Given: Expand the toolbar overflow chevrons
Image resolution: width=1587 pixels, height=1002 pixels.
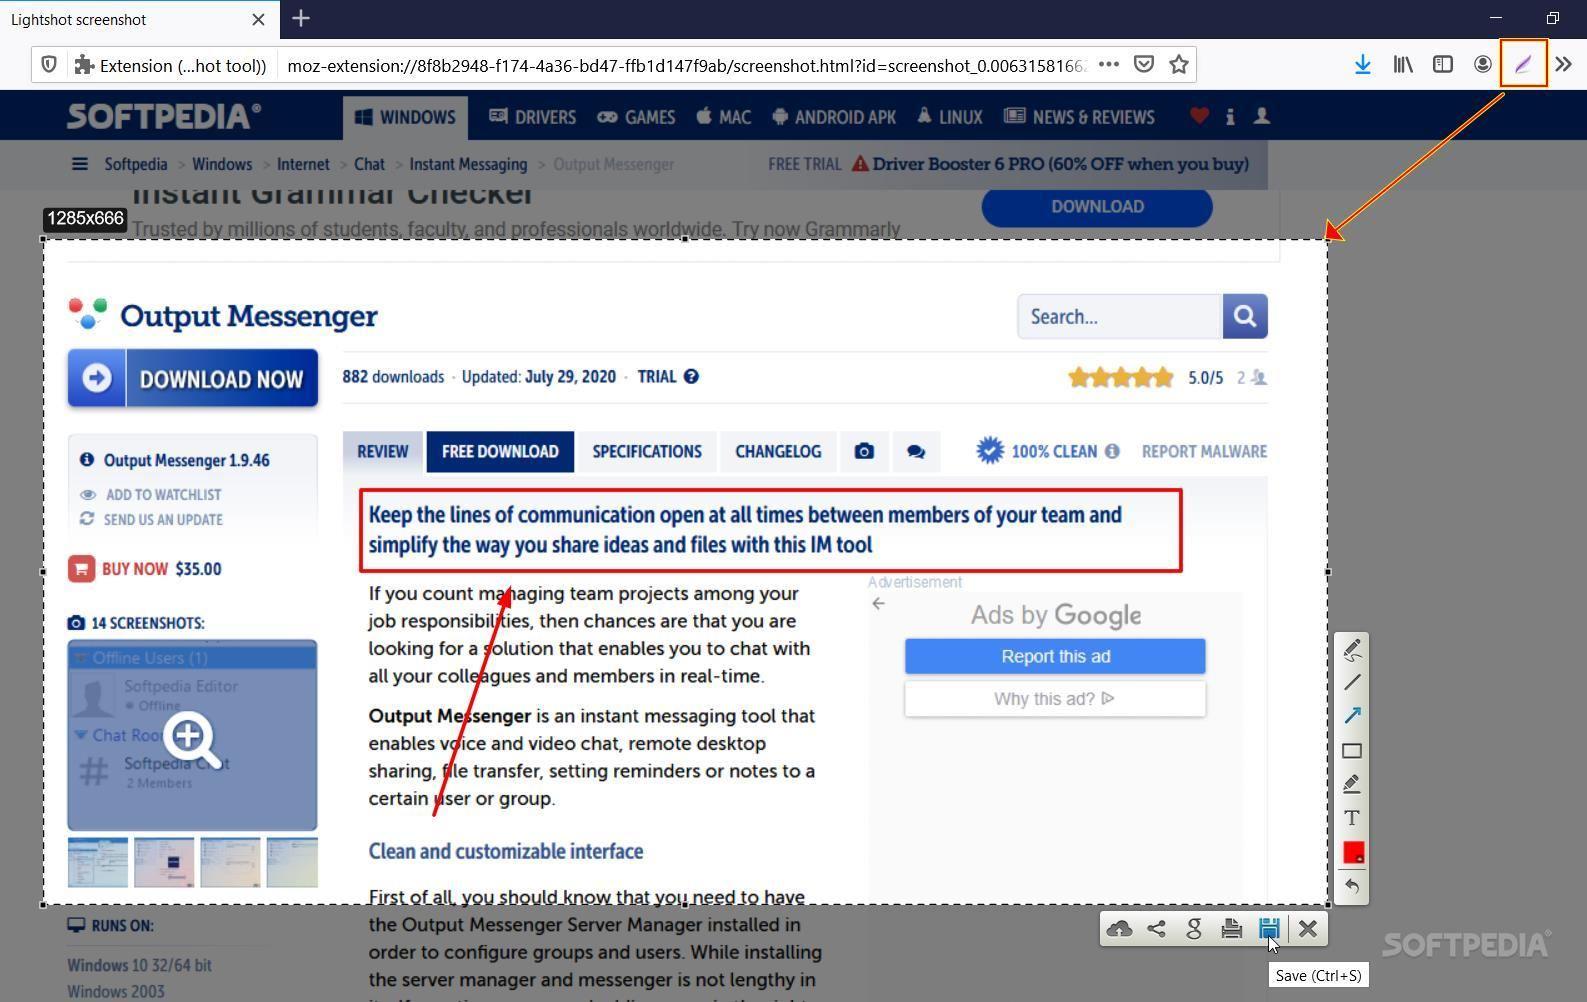Looking at the screenshot, I should point(1564,64).
